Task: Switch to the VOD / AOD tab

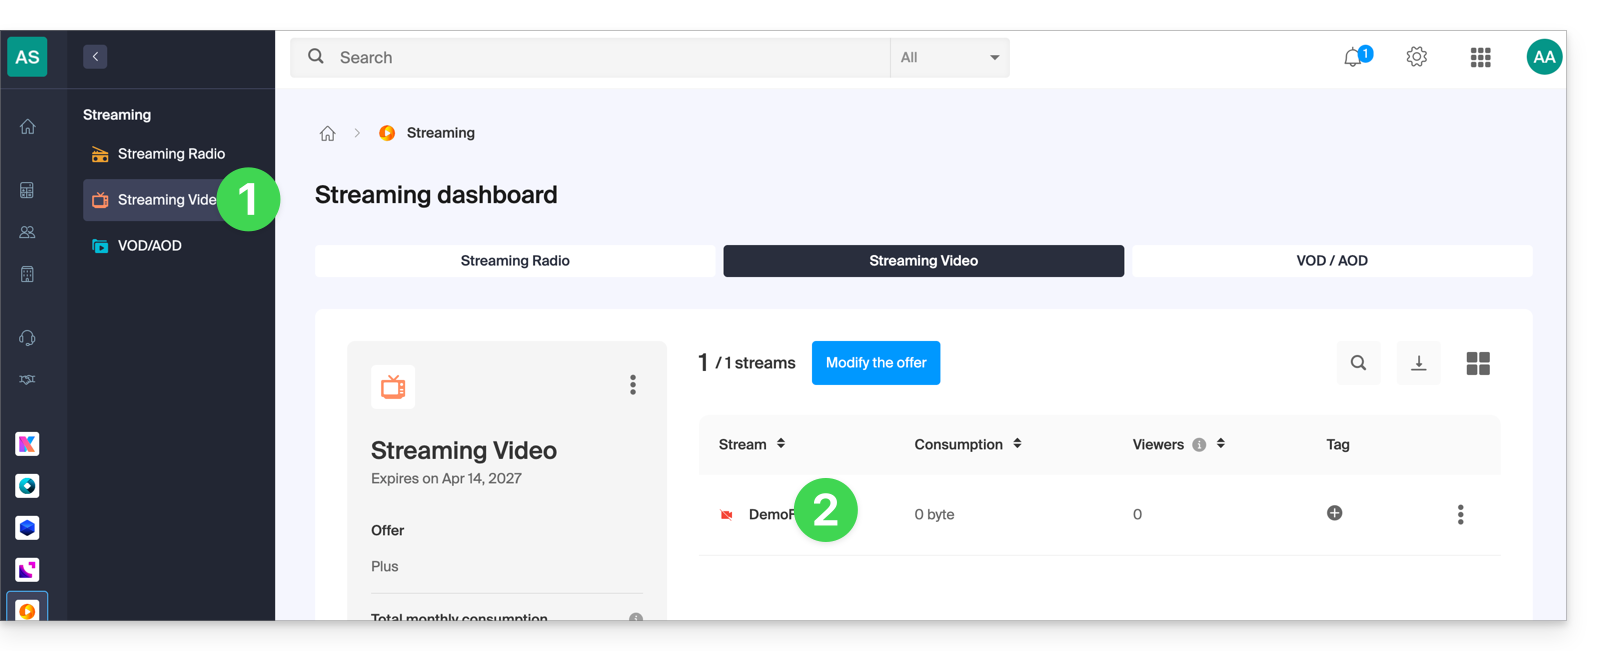Action: pyautogui.click(x=1331, y=261)
